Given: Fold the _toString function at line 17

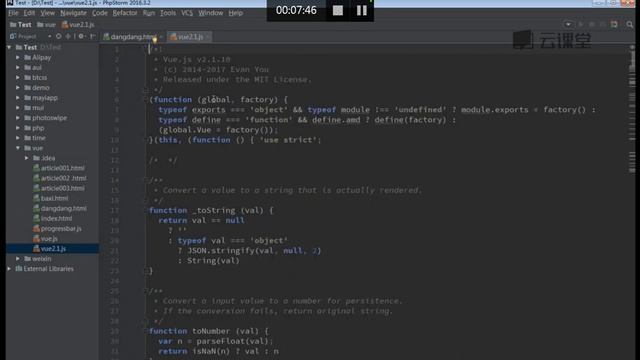Looking at the screenshot, I should click(145, 211).
